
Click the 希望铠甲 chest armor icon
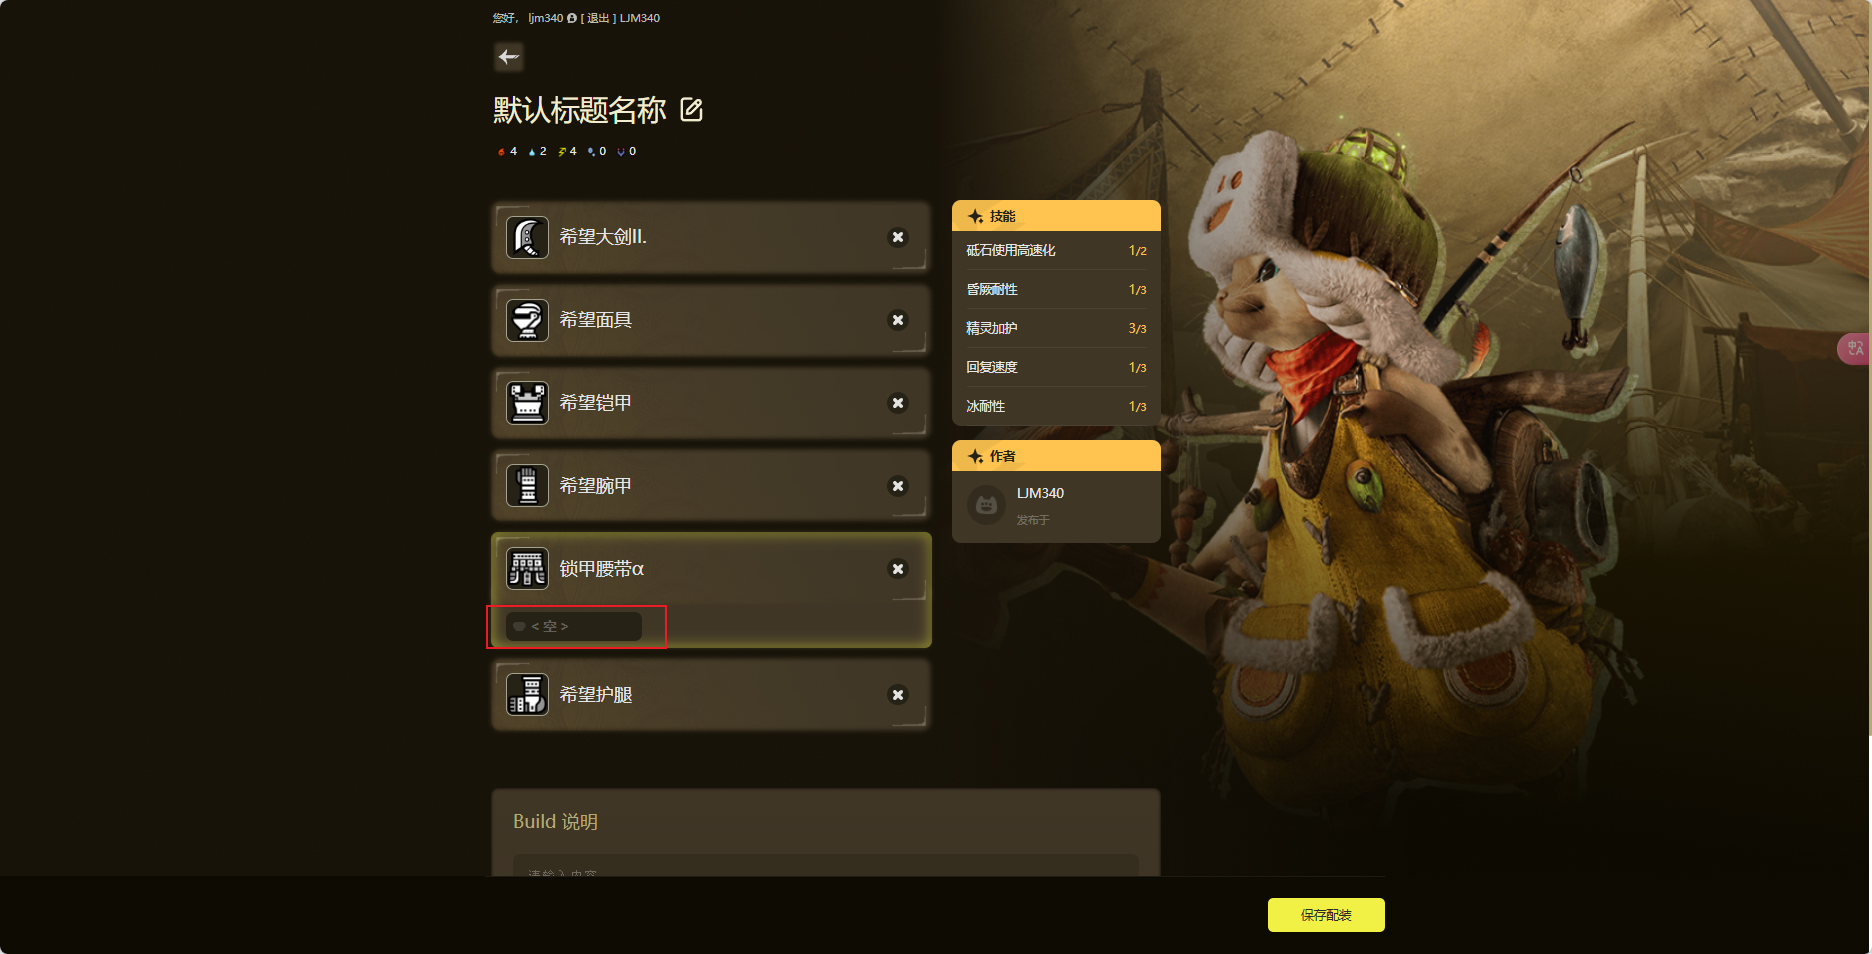[x=527, y=404]
